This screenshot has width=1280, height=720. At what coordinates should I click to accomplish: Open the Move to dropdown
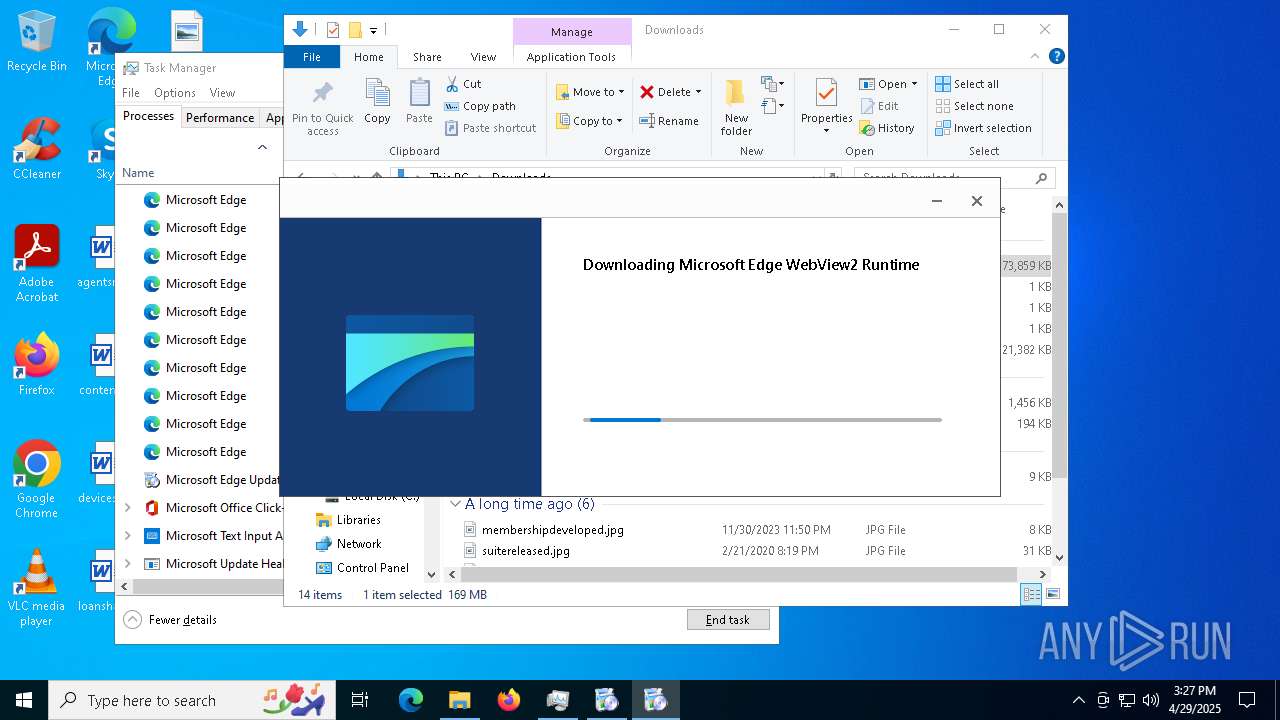click(590, 92)
